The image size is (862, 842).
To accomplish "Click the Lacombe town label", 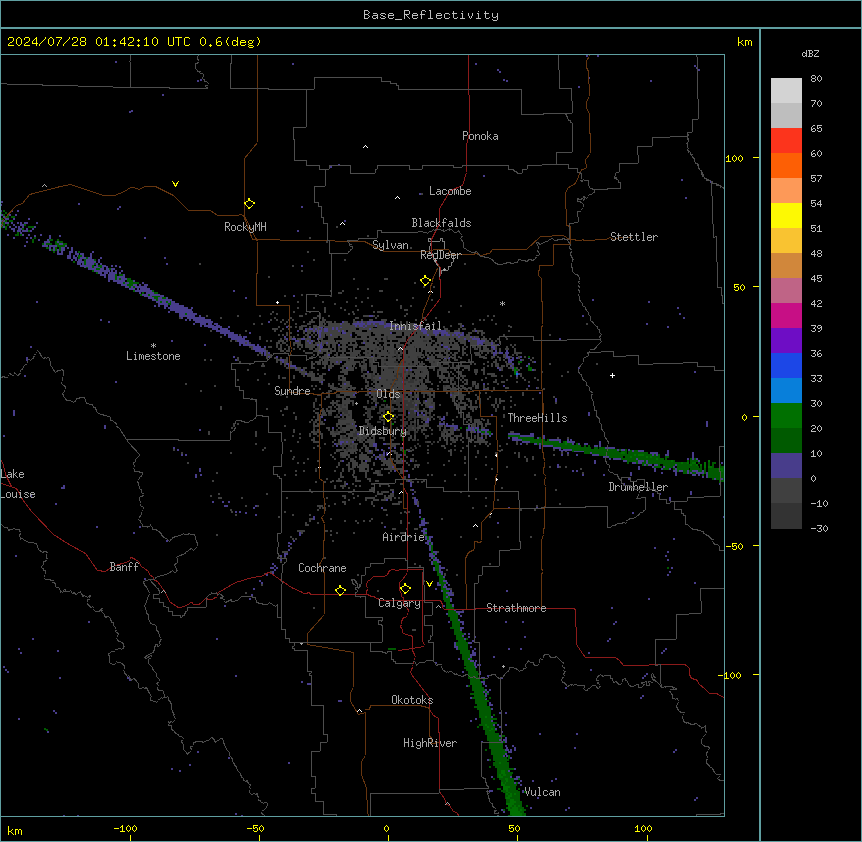I will (x=450, y=191).
